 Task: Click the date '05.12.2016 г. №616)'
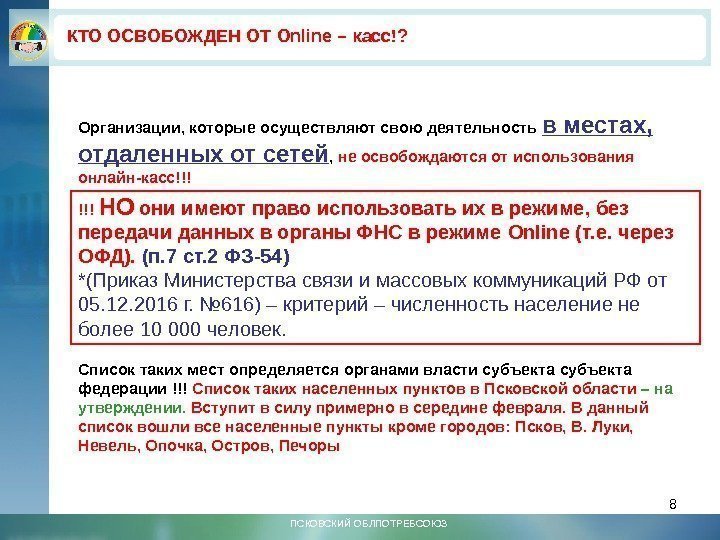coord(169,304)
